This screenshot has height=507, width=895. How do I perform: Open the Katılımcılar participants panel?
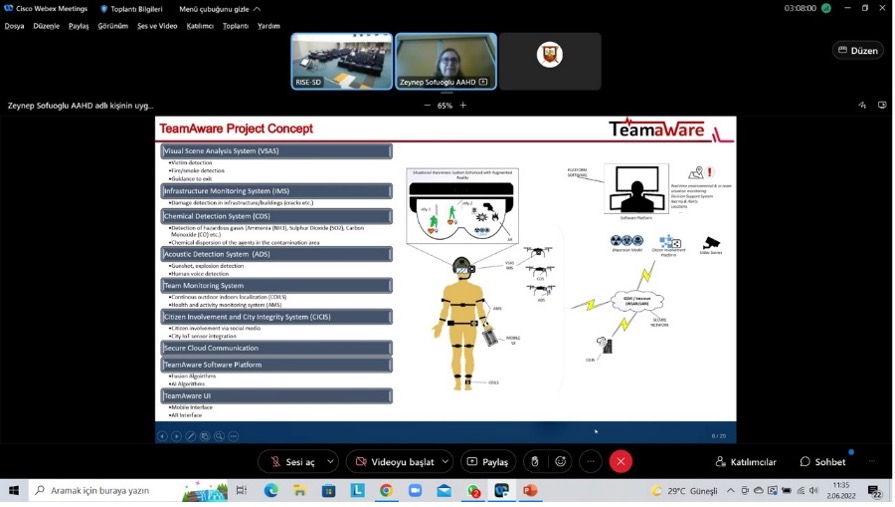point(746,461)
